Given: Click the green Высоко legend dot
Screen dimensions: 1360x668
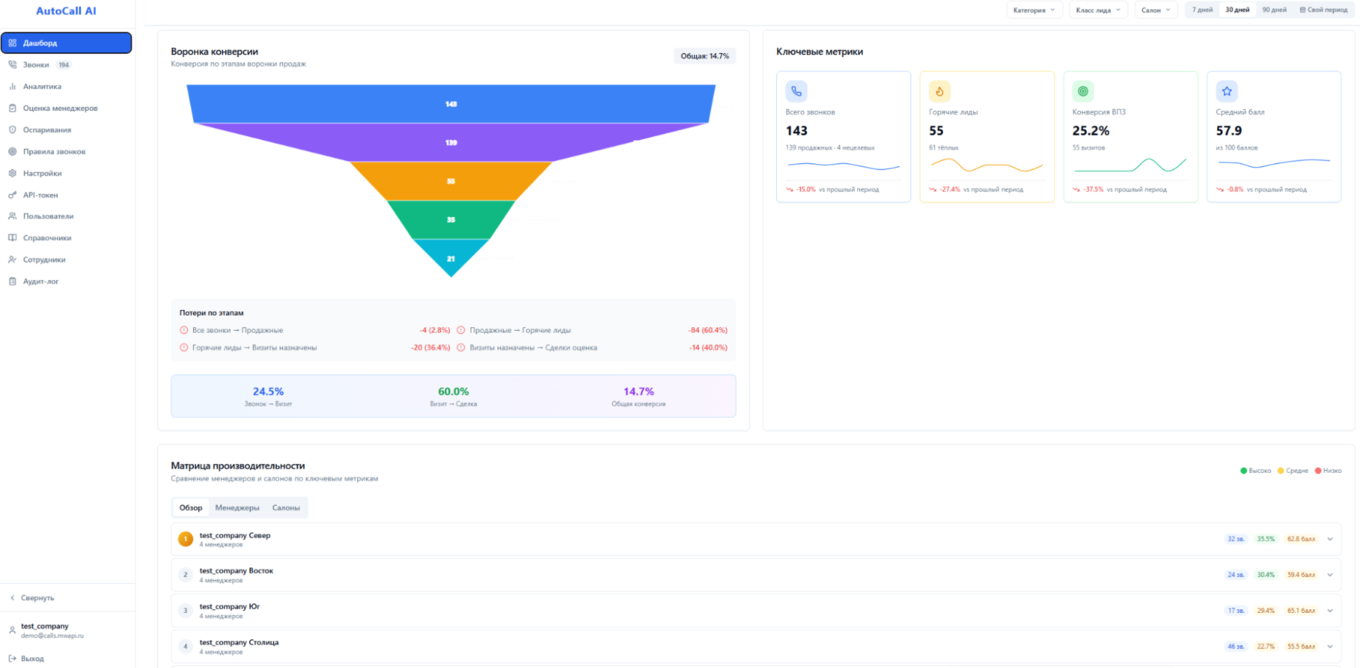Looking at the screenshot, I should [x=1243, y=470].
